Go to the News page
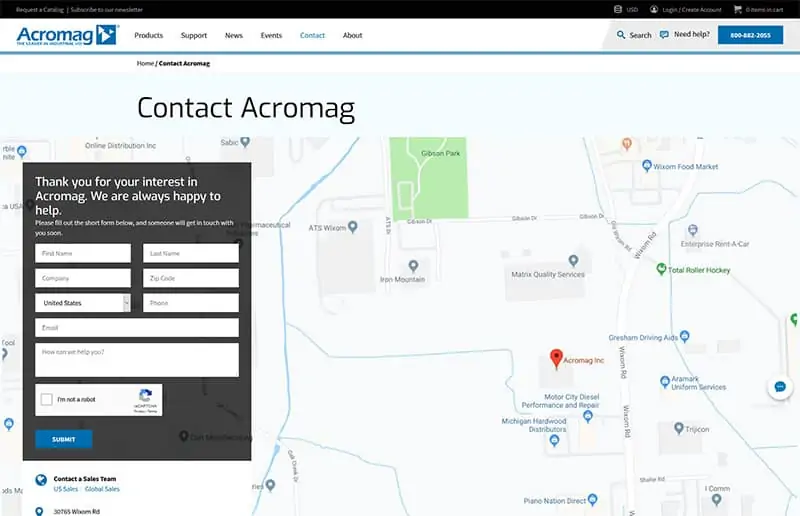 [x=234, y=35]
